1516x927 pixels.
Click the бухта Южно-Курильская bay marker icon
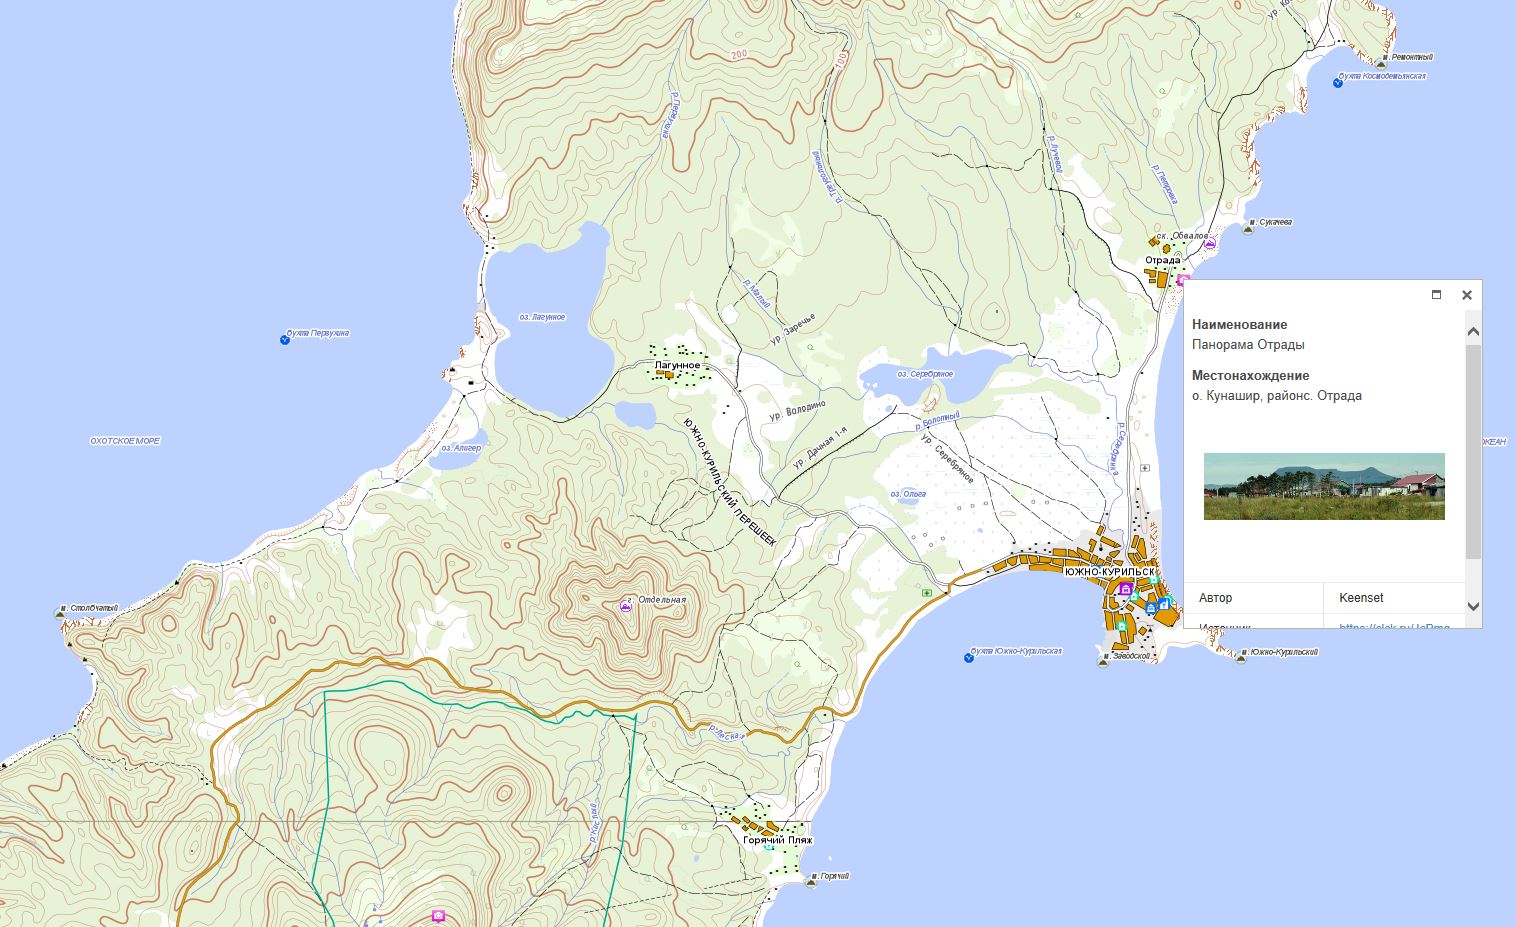pos(969,657)
